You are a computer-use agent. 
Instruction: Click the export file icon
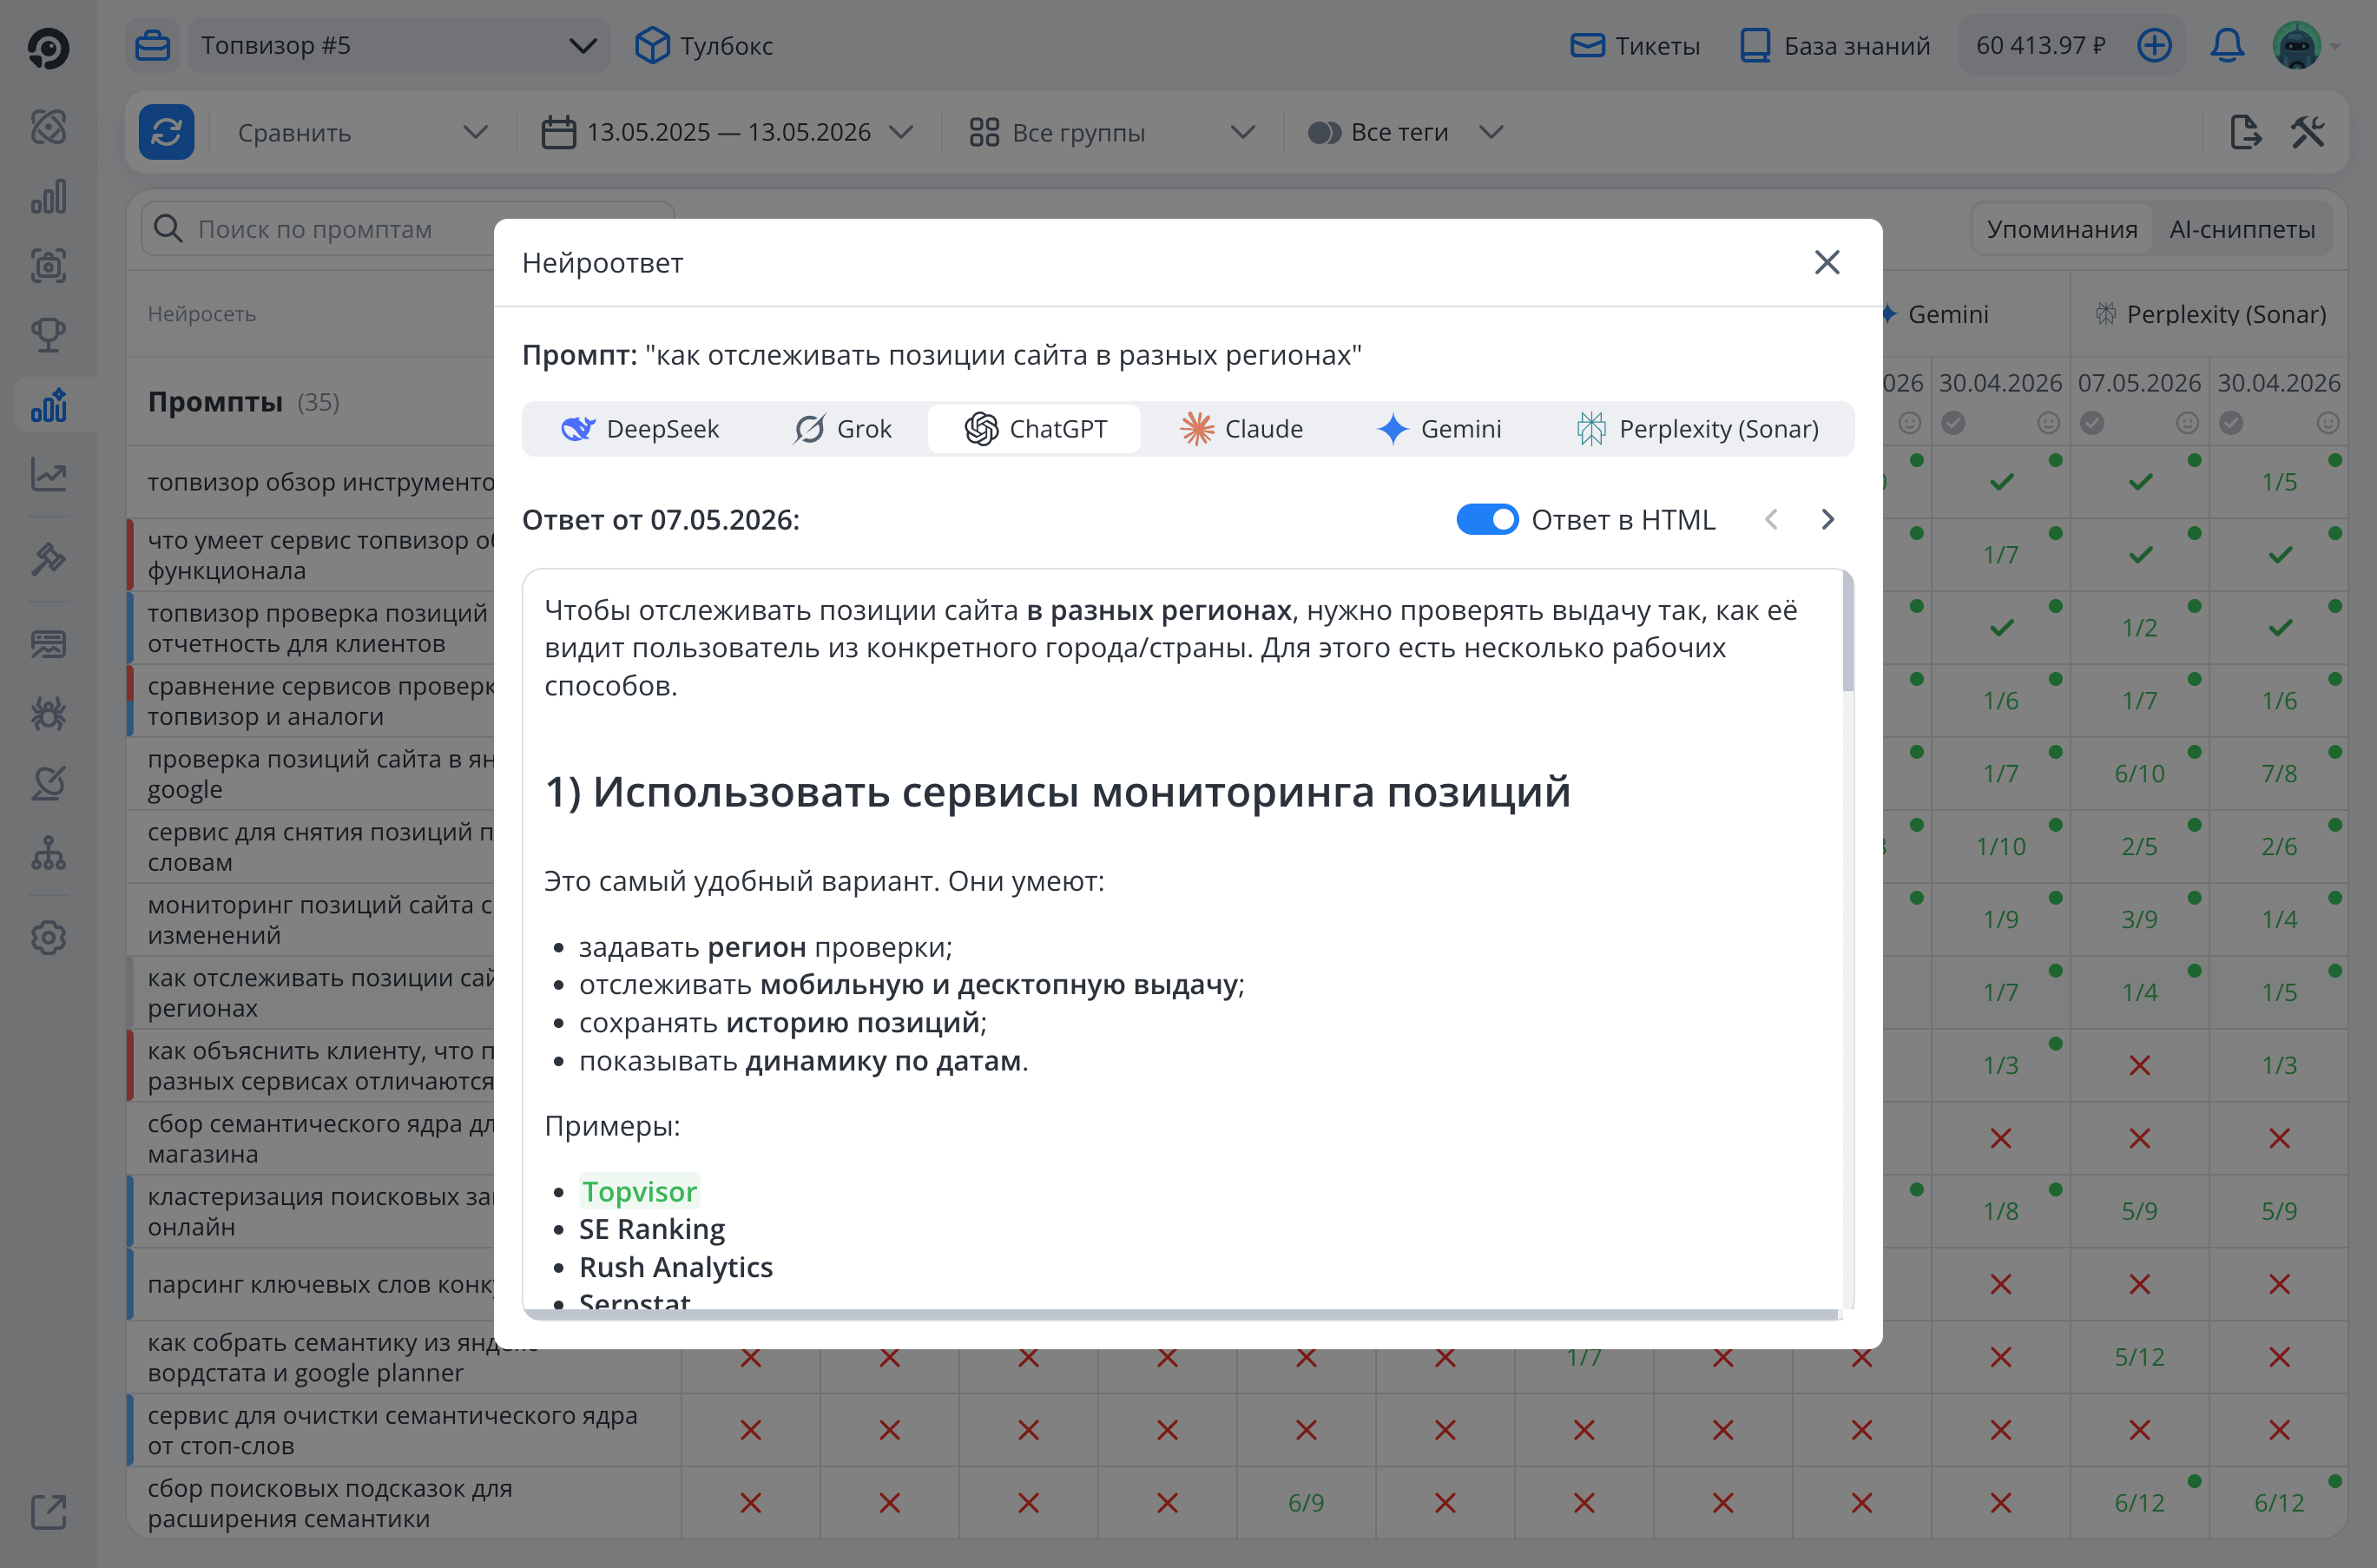2244,132
